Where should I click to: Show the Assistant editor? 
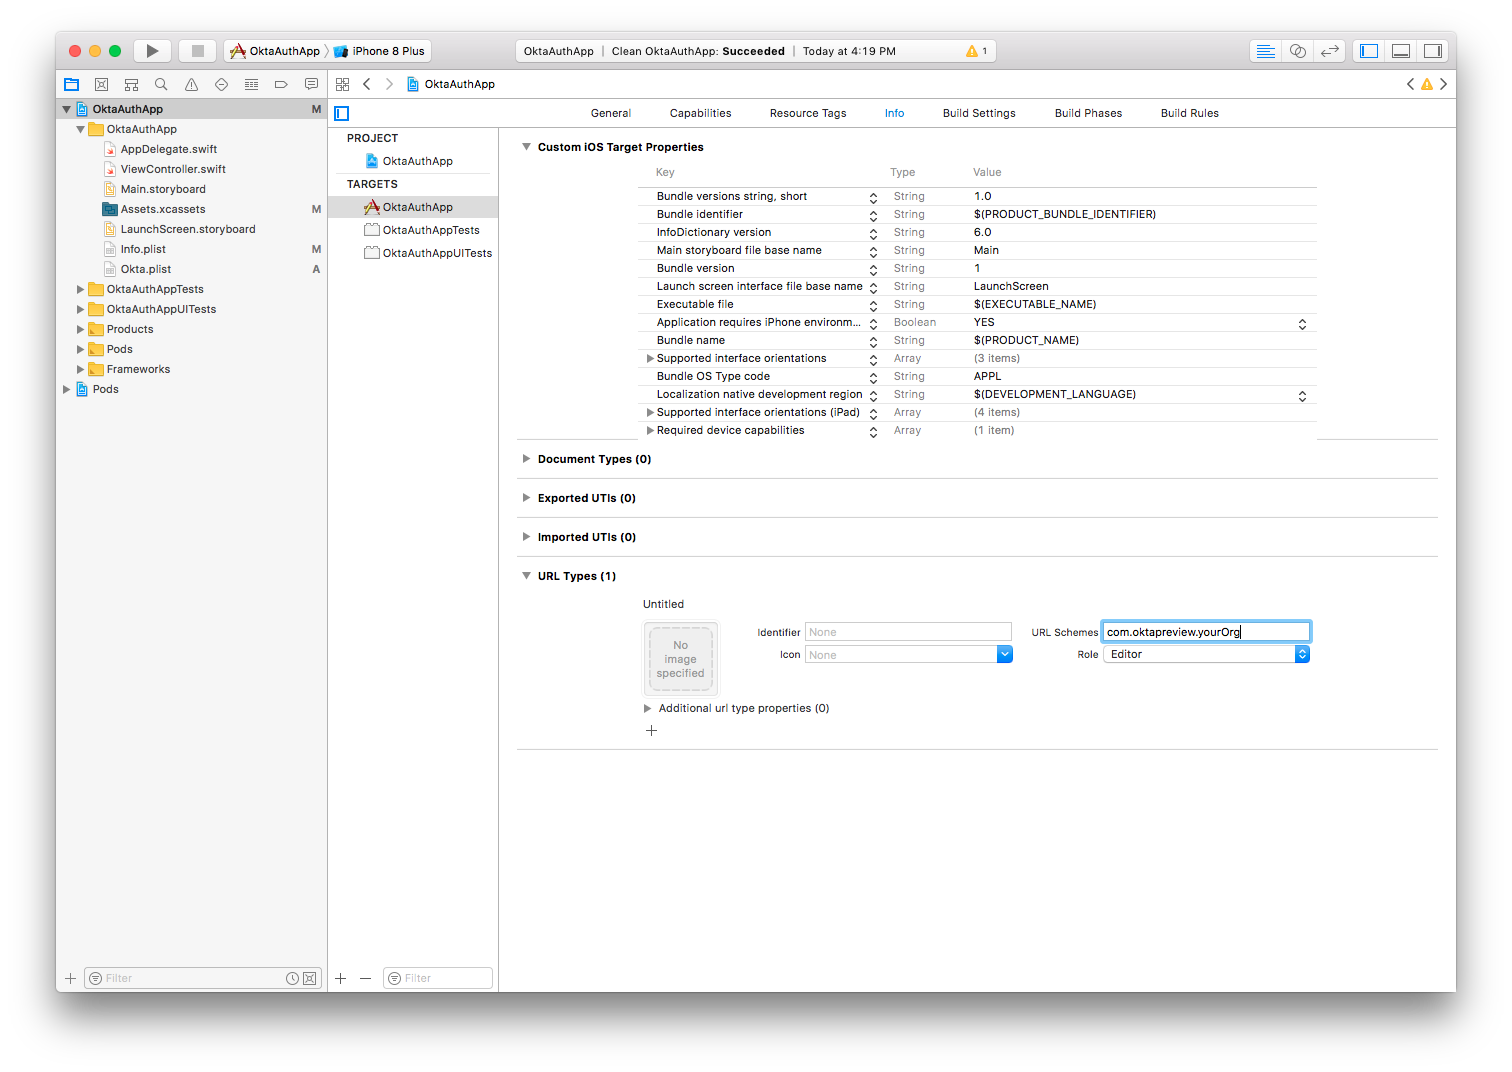coord(1297,51)
